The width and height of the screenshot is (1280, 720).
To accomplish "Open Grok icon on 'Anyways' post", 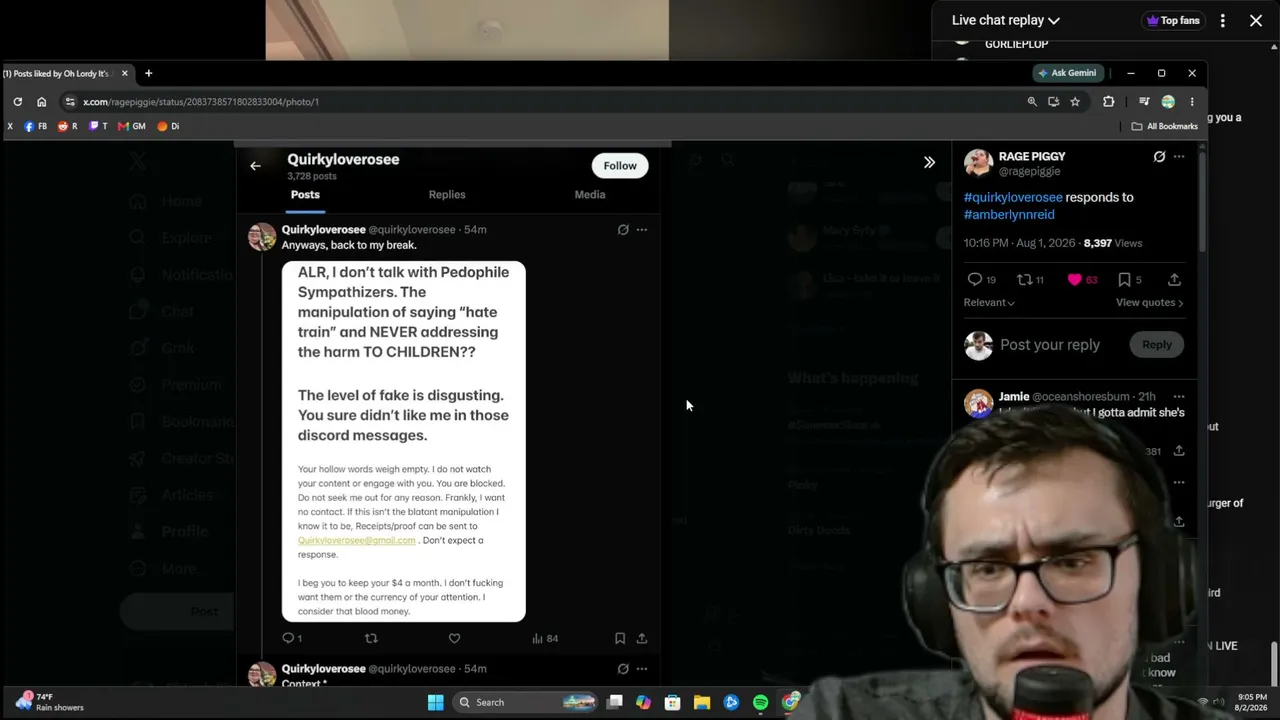I will click(x=623, y=230).
